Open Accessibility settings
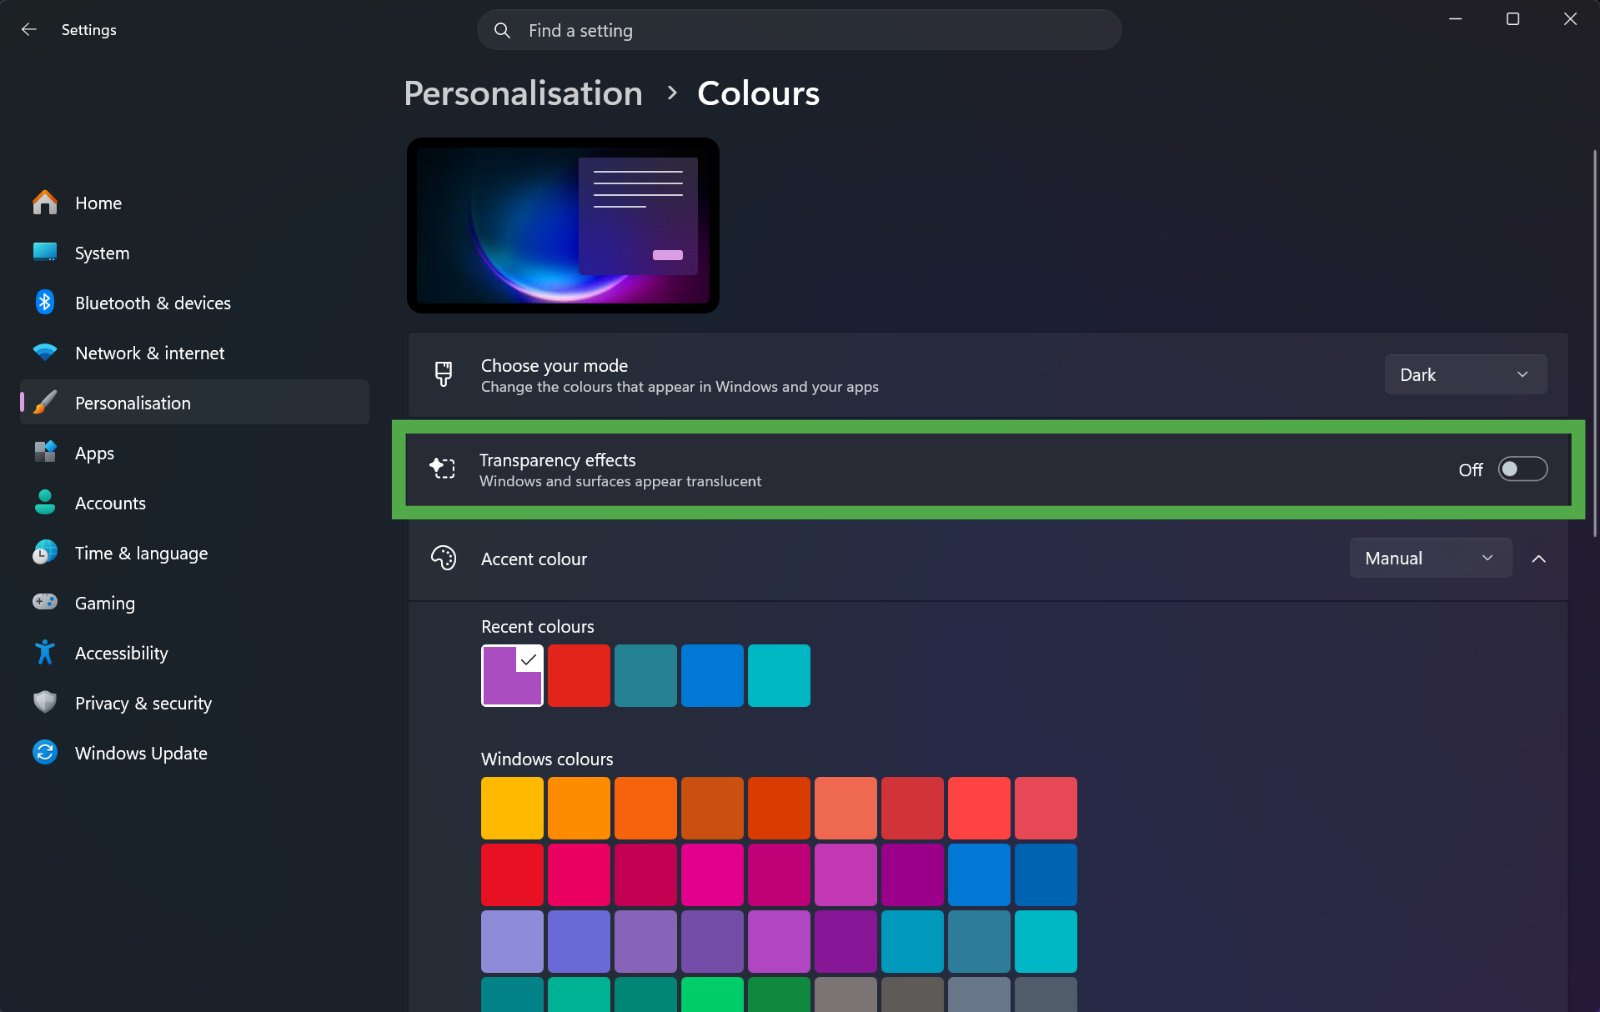The image size is (1600, 1012). [195, 653]
